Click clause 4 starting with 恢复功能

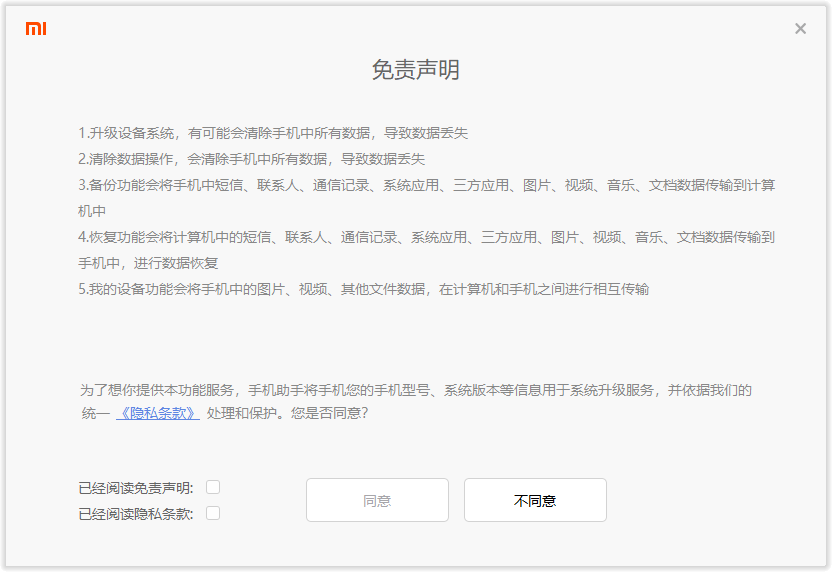426,237
